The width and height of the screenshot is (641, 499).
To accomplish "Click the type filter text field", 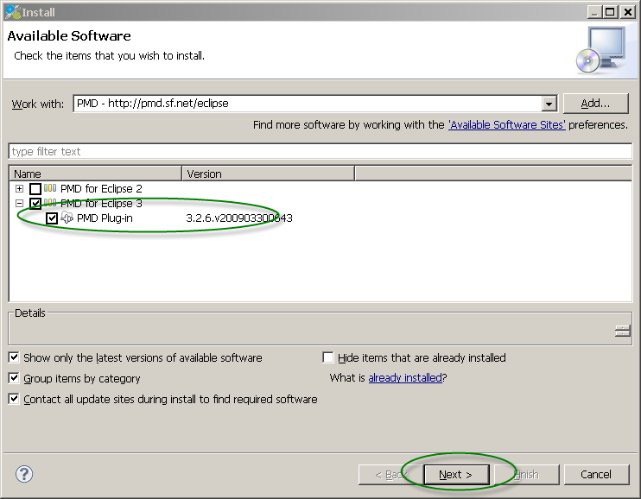I will [320, 151].
